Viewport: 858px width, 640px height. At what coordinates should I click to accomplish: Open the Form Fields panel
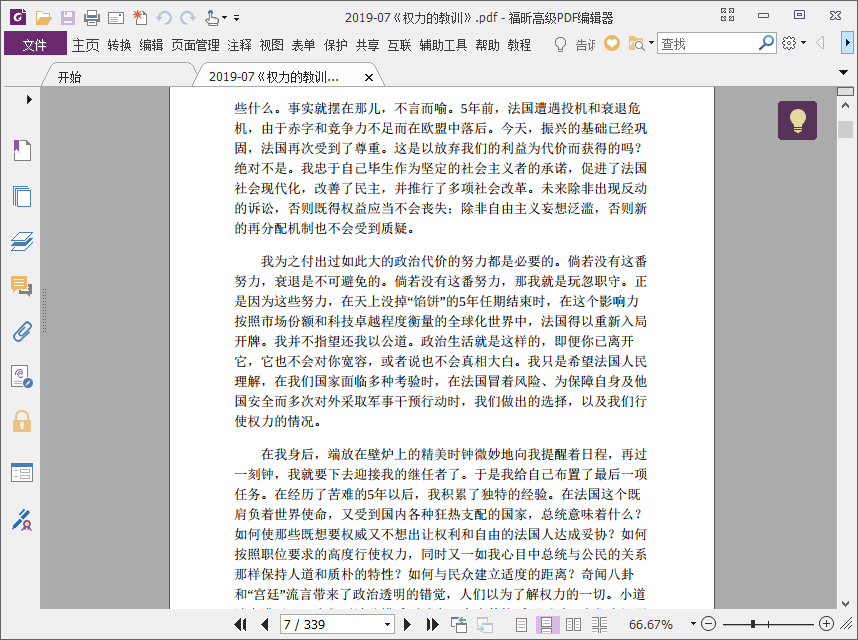22,473
